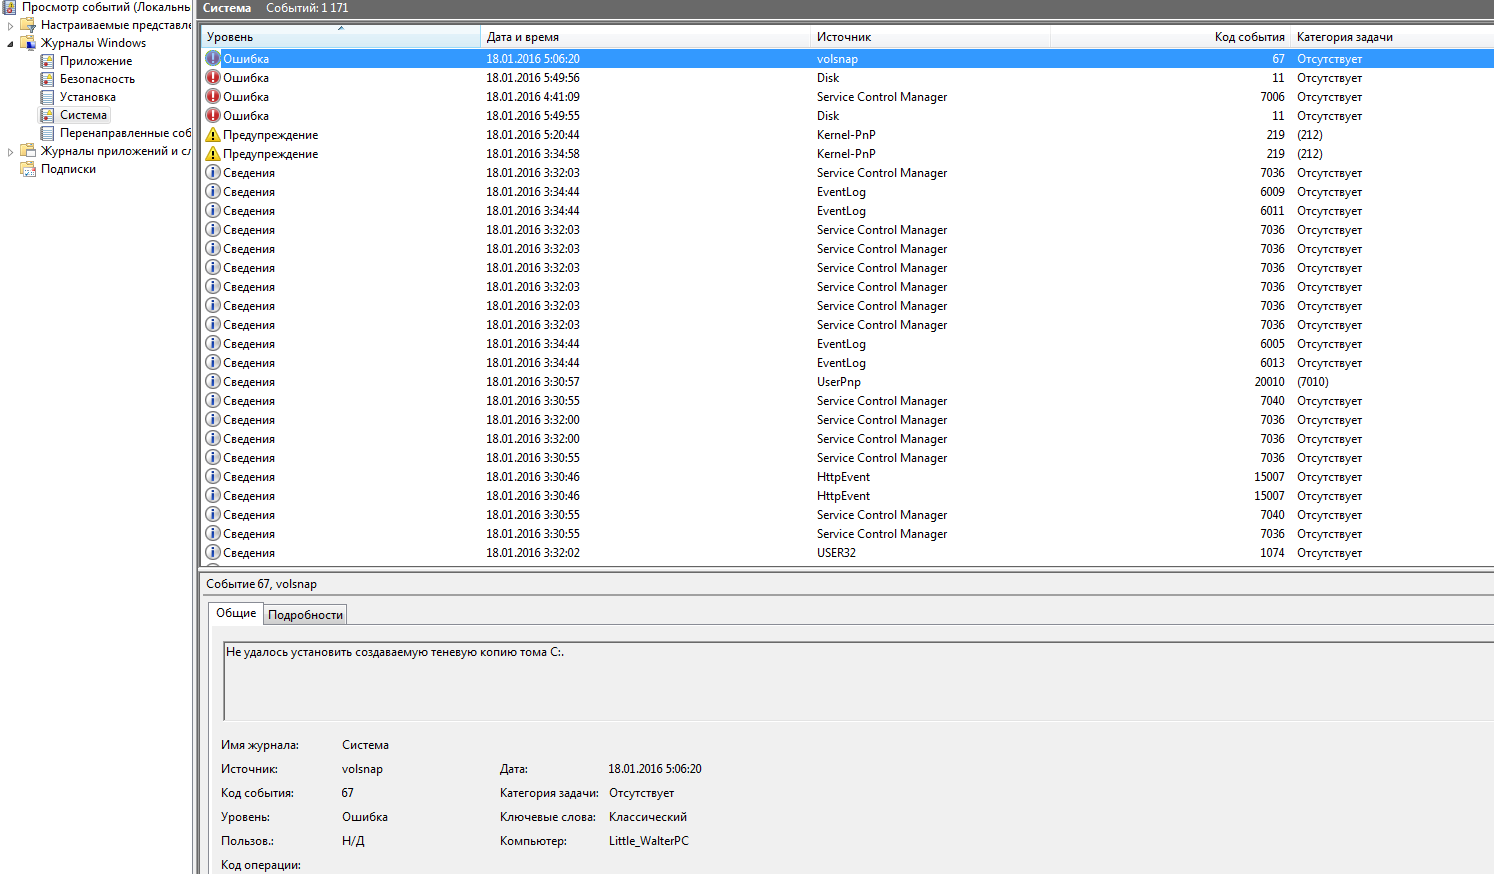Select the Общие tab
Viewport: 1494px width, 874px height.
coord(236,613)
